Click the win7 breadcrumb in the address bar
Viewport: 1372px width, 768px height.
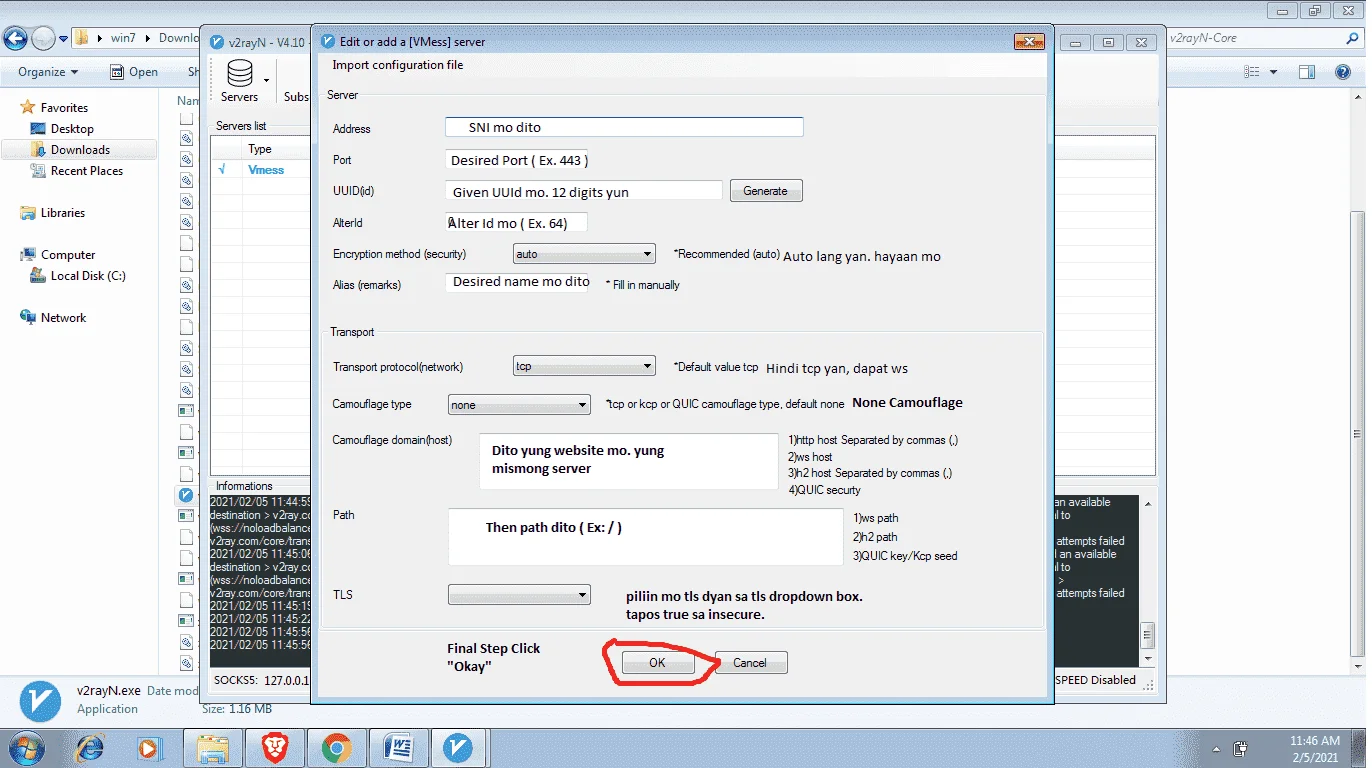coord(123,38)
